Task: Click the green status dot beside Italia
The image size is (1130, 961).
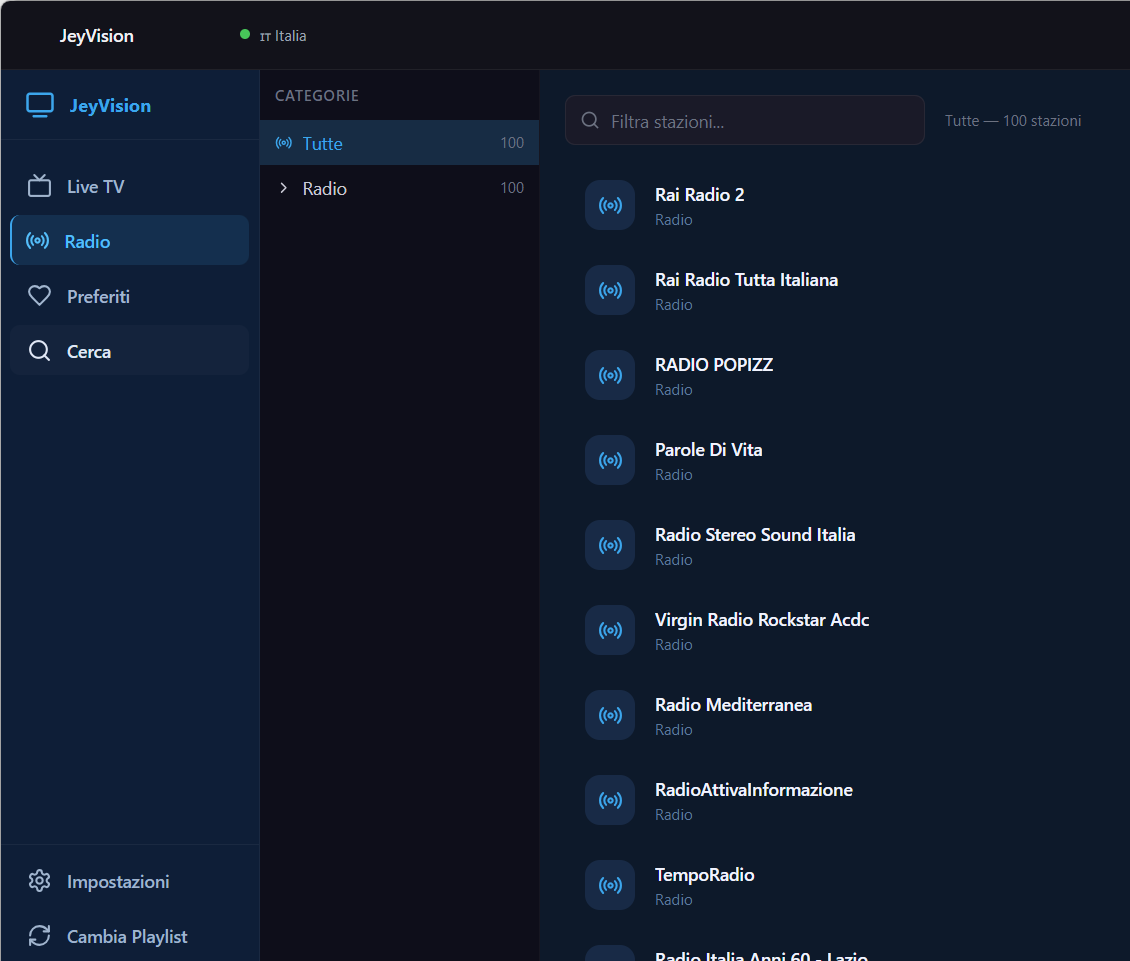Action: click(245, 34)
